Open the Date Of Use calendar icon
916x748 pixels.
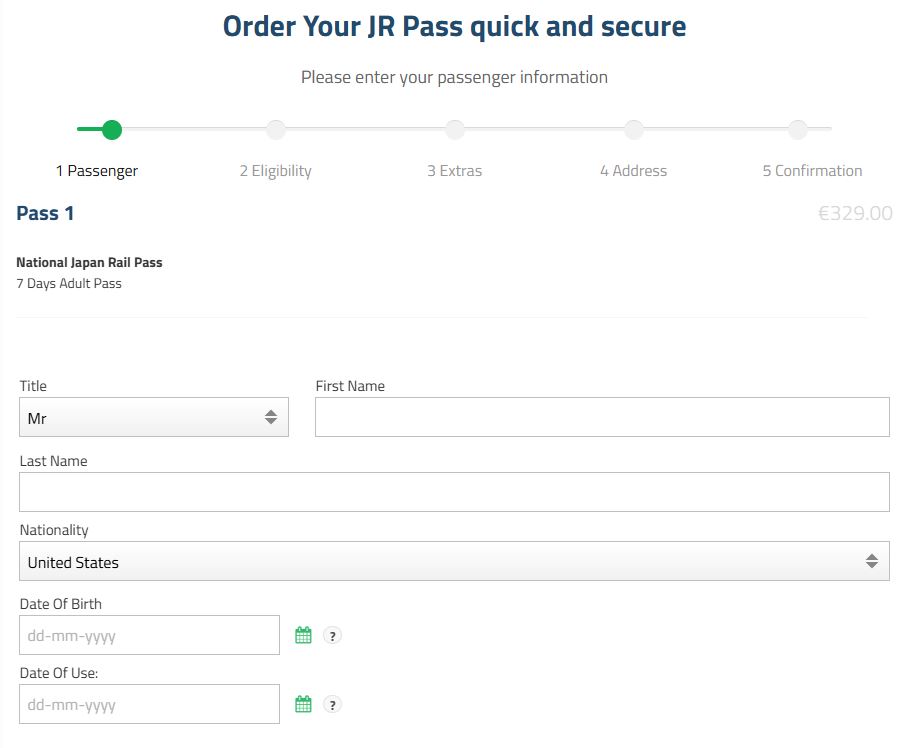303,704
